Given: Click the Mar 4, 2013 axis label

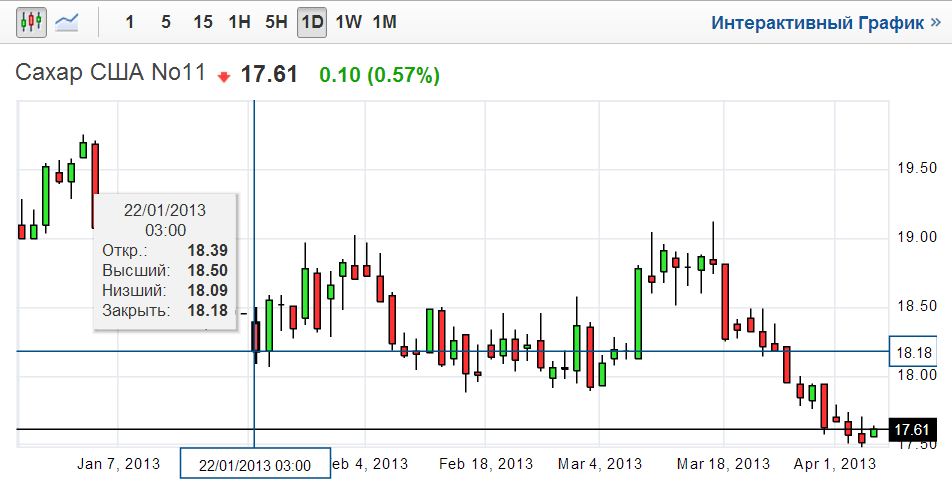Looking at the screenshot, I should 599,464.
